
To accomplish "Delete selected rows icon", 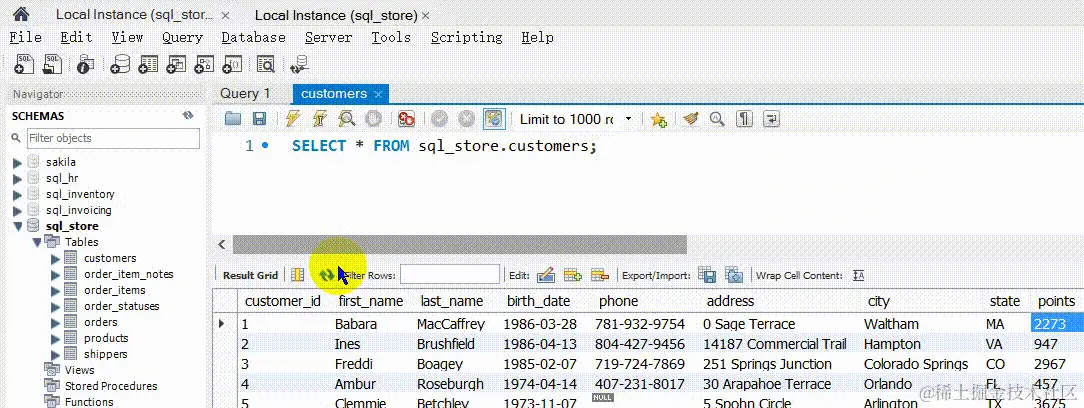I will click(599, 275).
